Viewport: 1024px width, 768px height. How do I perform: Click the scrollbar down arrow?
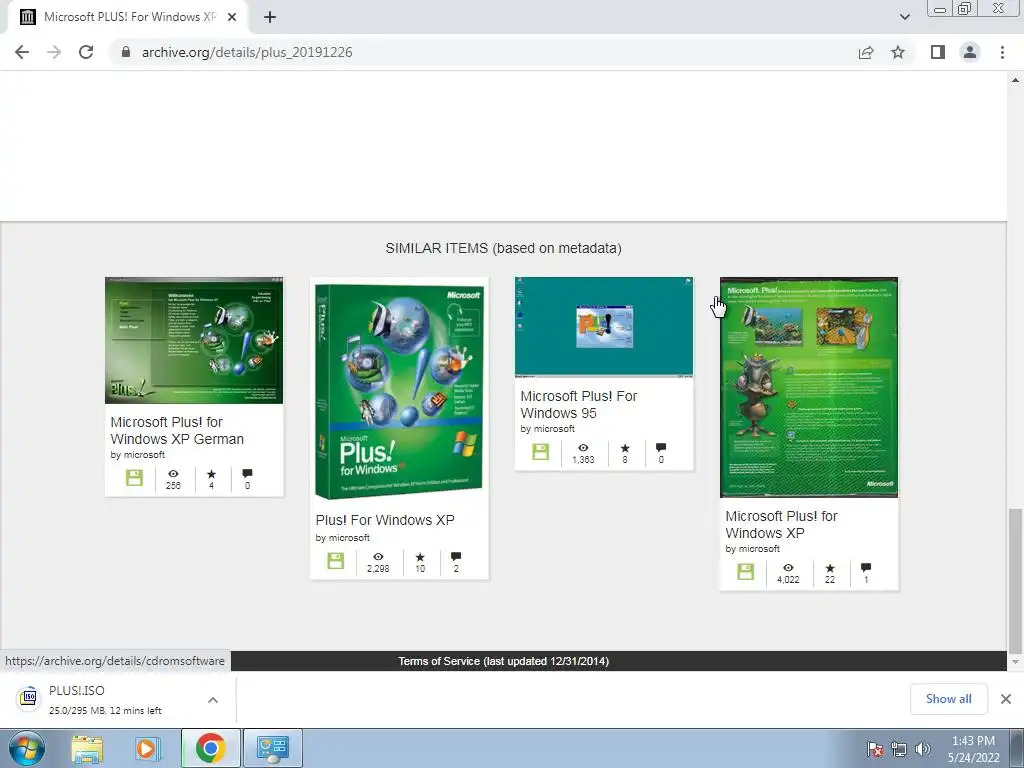pyautogui.click(x=1015, y=662)
